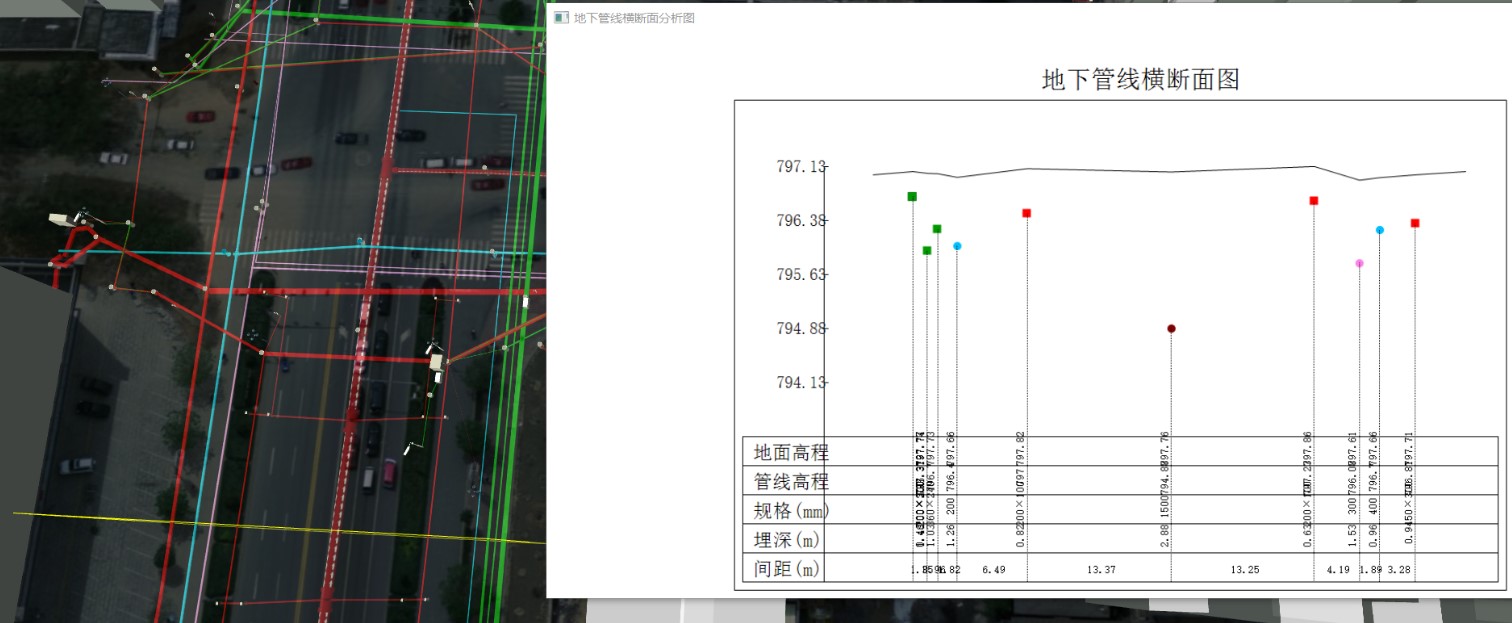Click the lowest green square pipe marker
1512x623 pixels.
[x=927, y=250]
